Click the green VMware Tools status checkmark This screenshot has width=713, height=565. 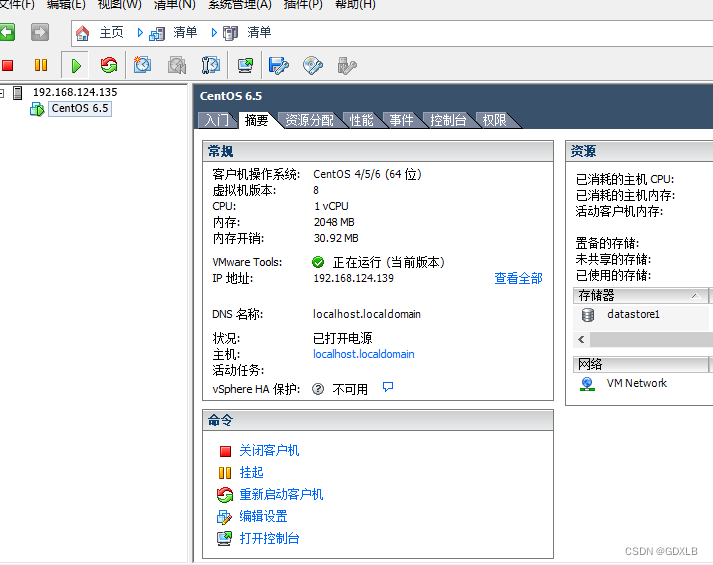pyautogui.click(x=318, y=262)
